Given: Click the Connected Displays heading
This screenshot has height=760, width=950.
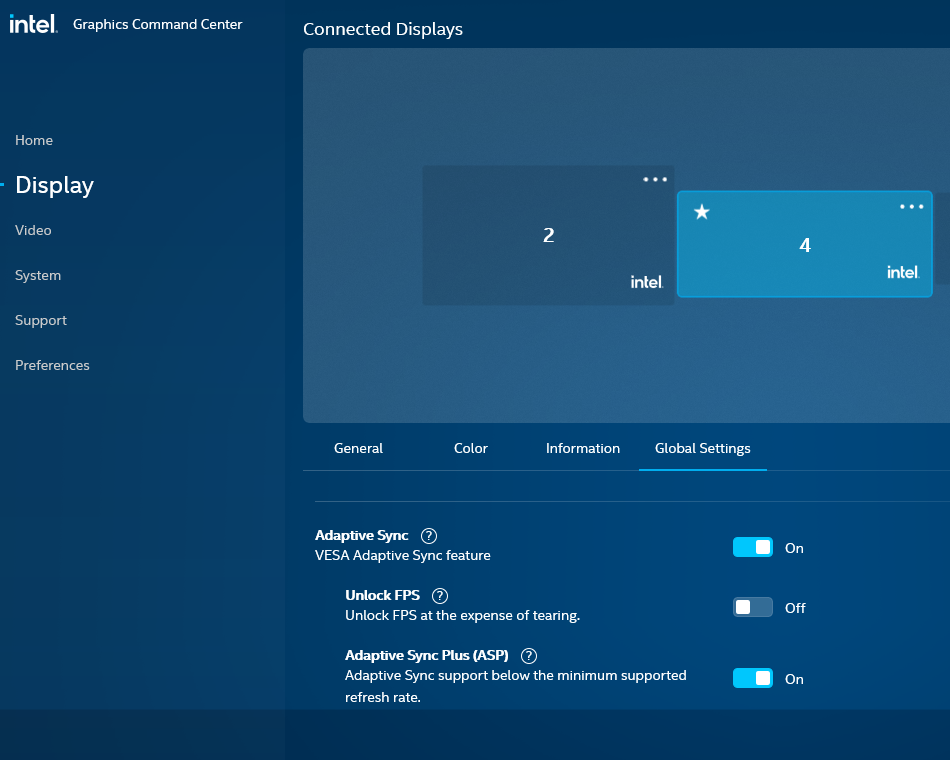Looking at the screenshot, I should (383, 29).
